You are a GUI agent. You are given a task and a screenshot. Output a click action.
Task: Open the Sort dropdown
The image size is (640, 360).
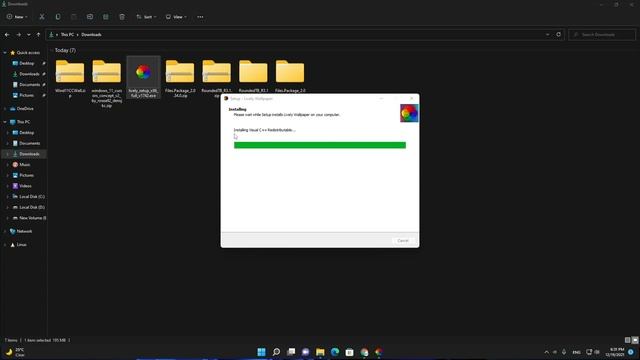146,17
